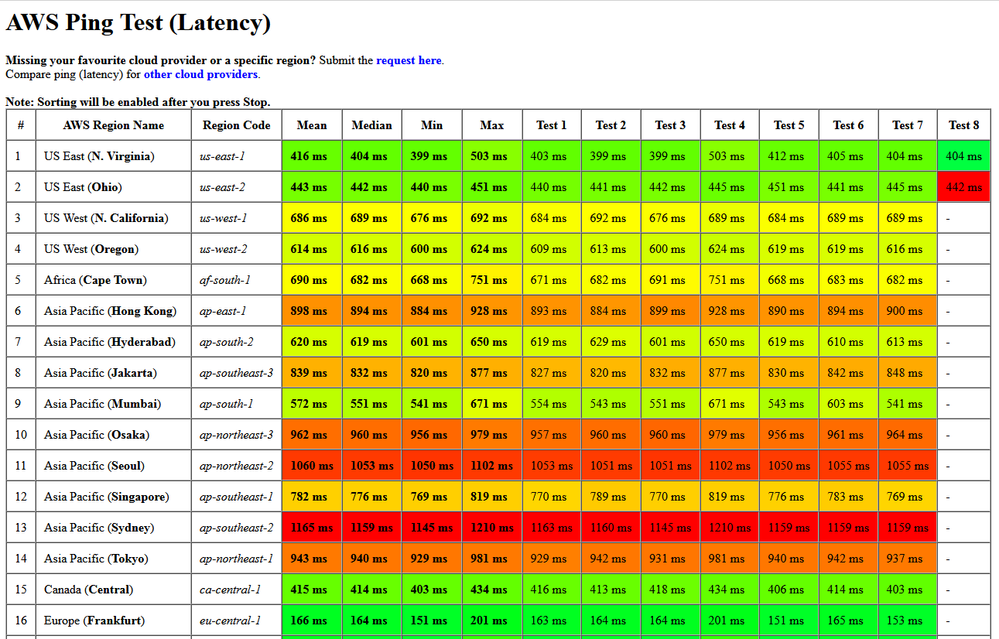The height and width of the screenshot is (639, 999).
Task: Sort by Region Code header
Action: click(236, 124)
